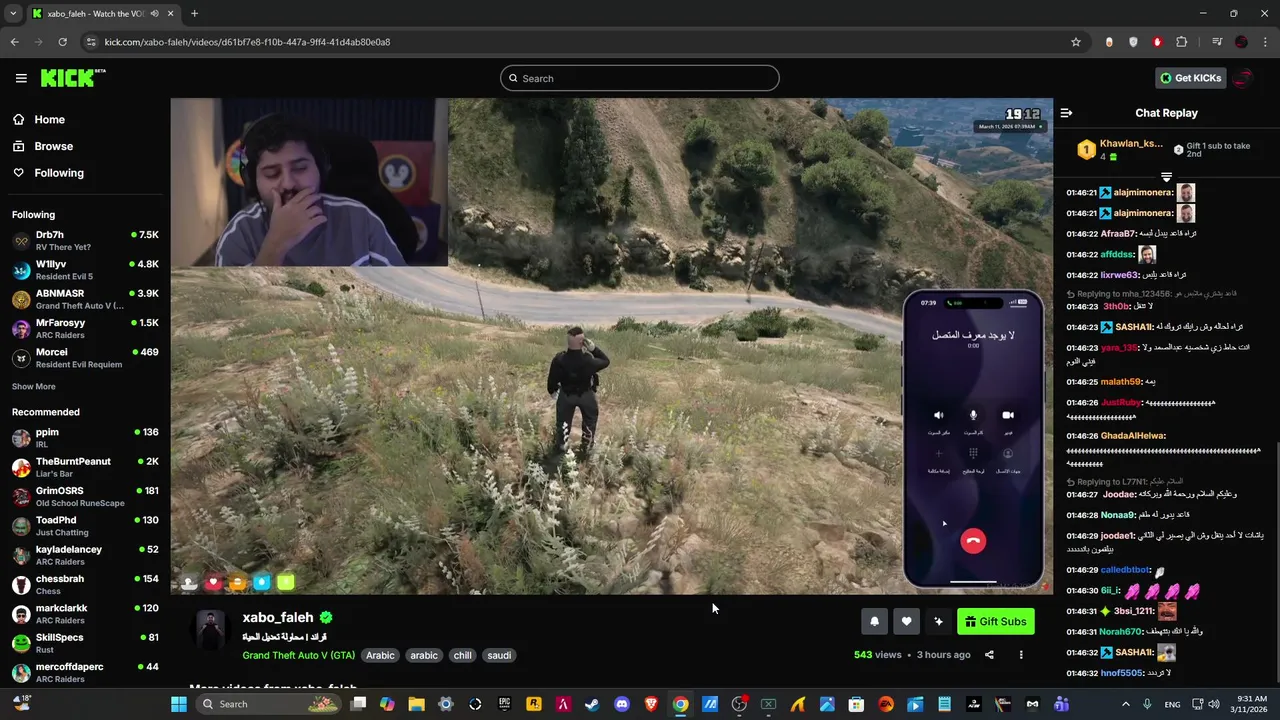This screenshot has height=720, width=1280.
Task: Click the Get KICKs button
Action: (x=1190, y=78)
